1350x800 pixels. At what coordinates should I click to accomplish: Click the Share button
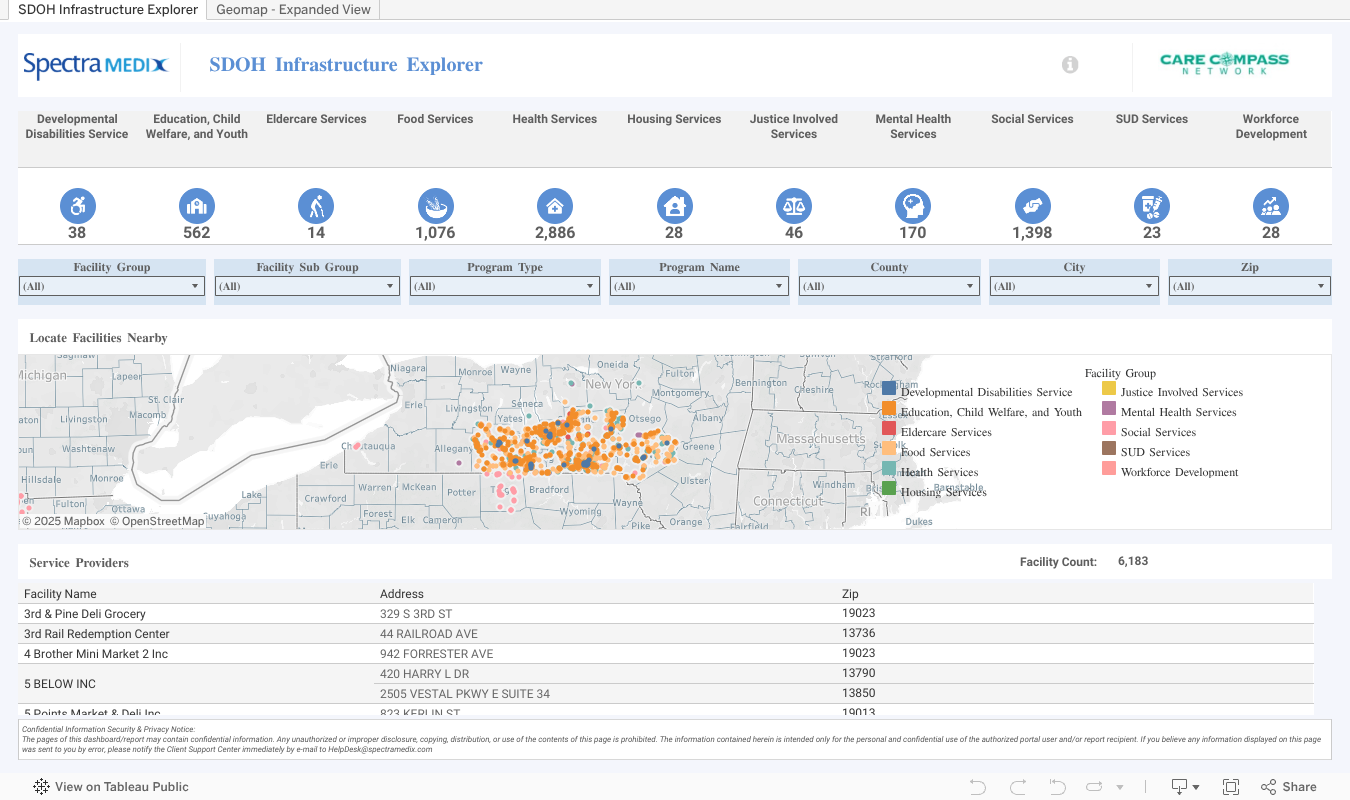[1289, 787]
